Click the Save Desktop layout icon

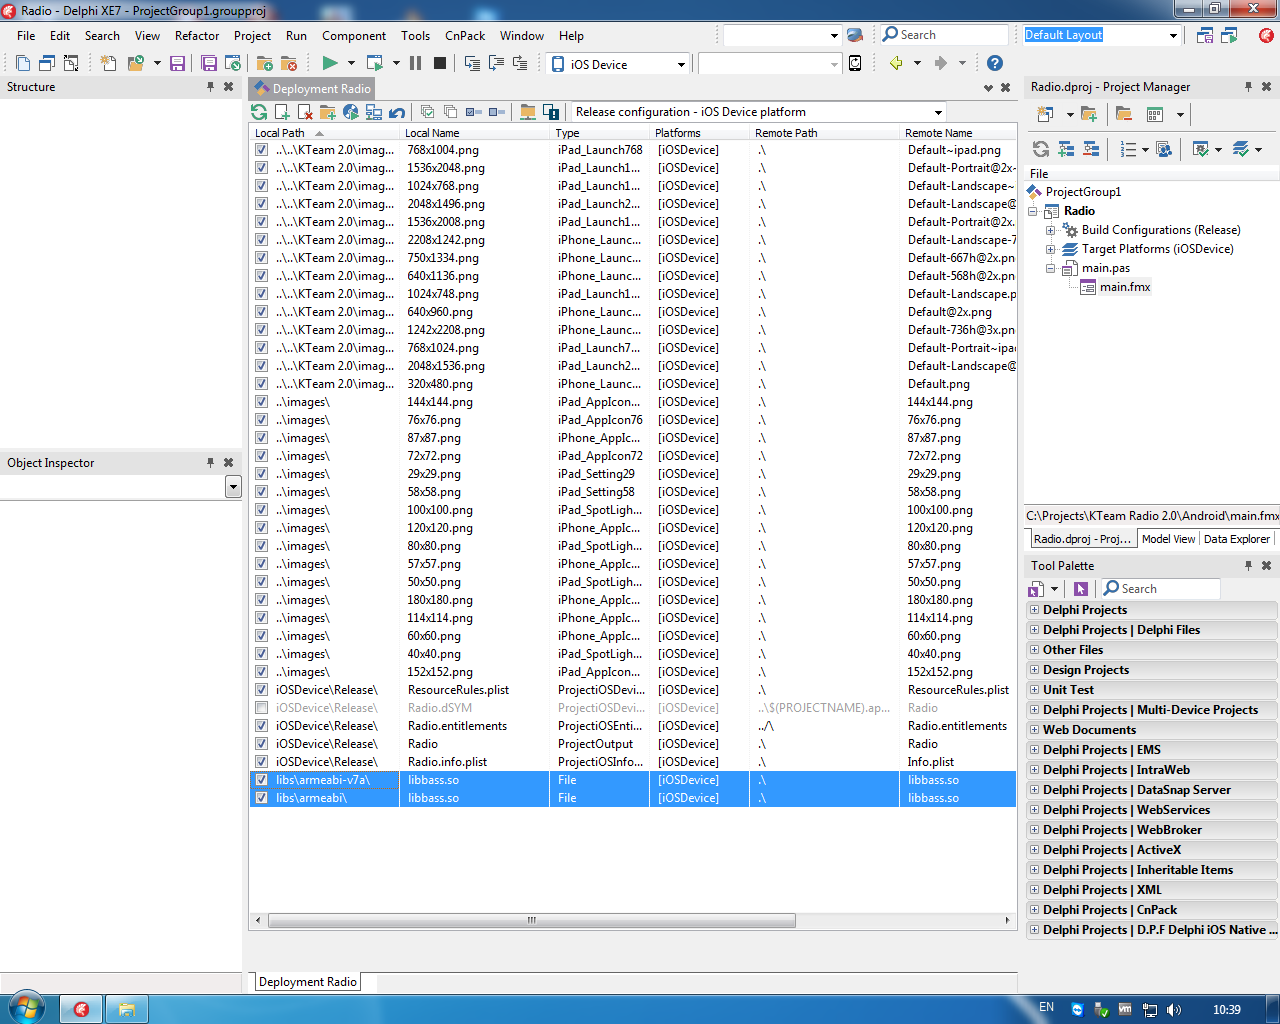1205,35
